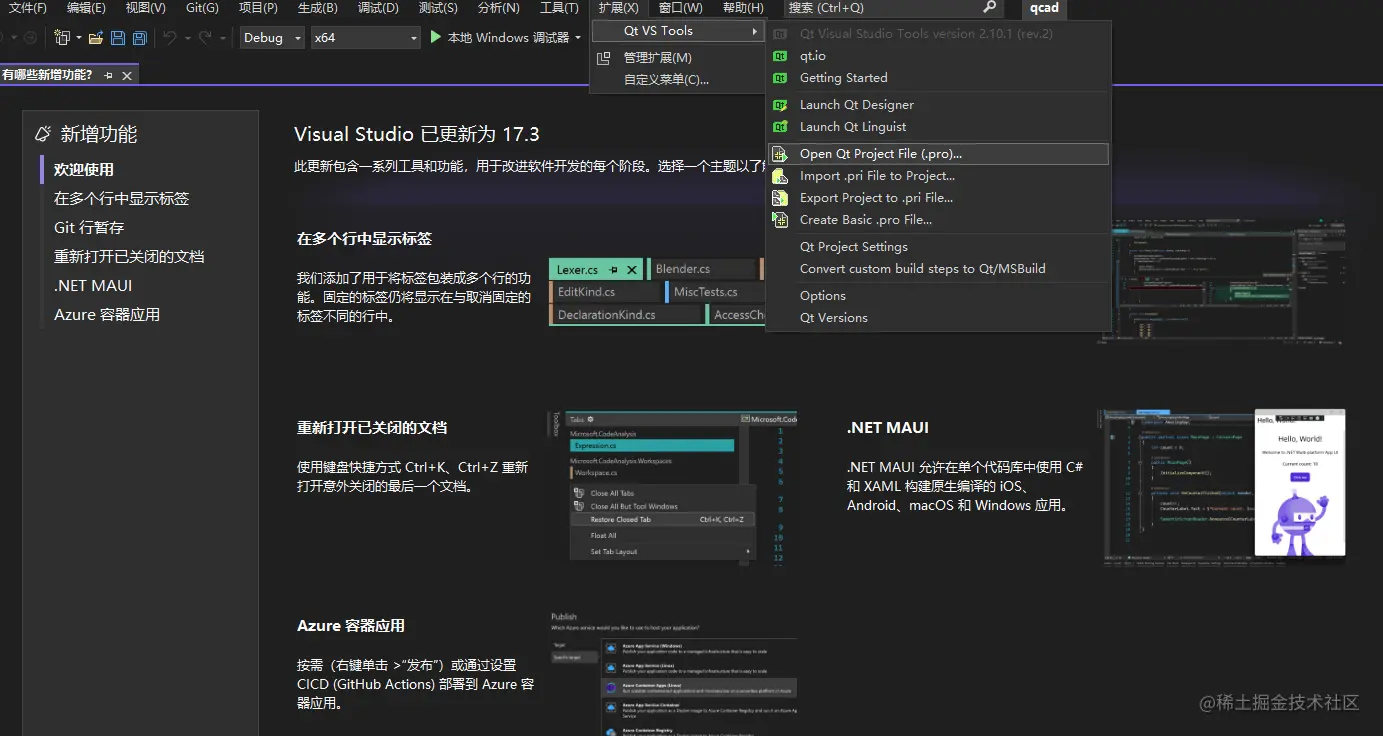Click the .NET MAUI section heading
This screenshot has width=1383, height=736.
(888, 428)
